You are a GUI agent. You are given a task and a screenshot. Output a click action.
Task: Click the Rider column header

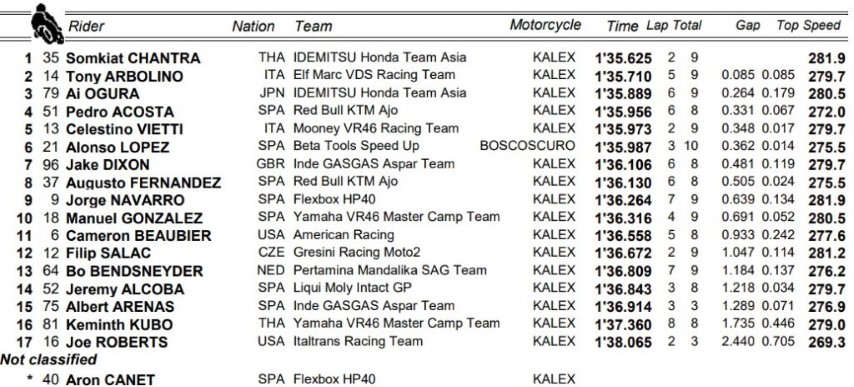[86, 26]
